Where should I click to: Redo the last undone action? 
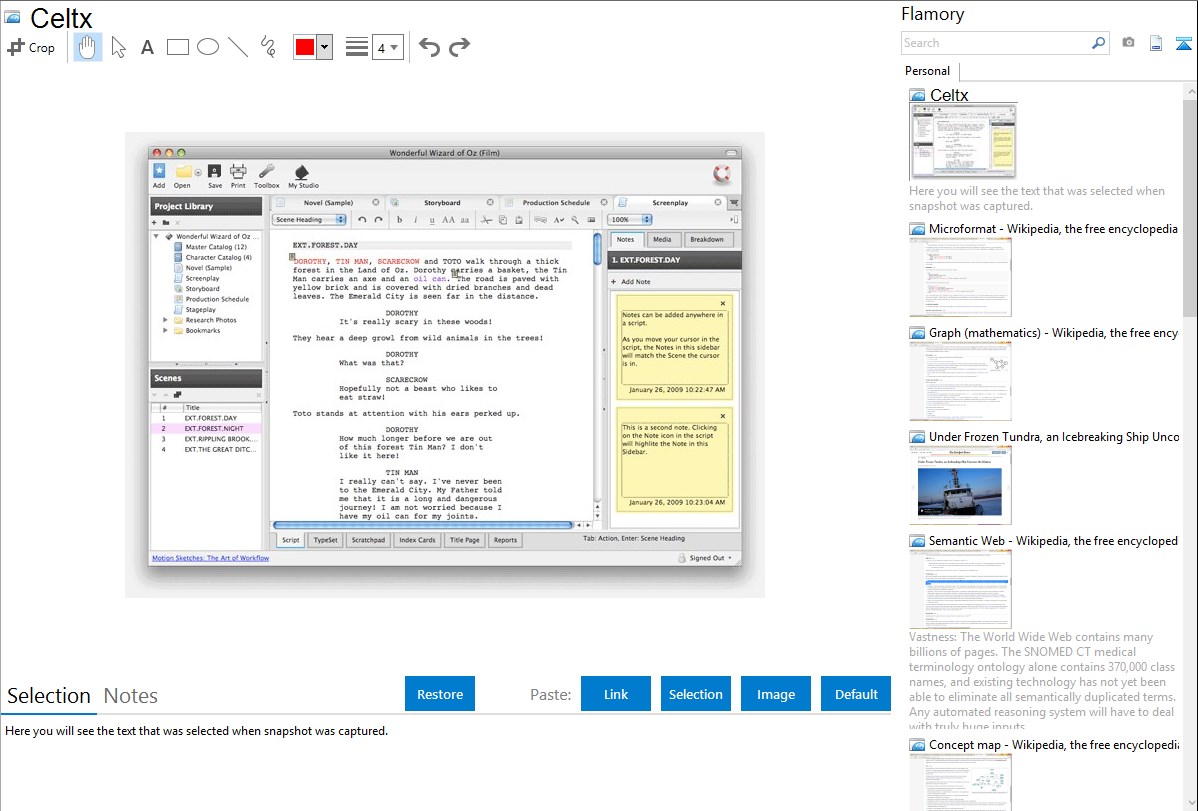459,47
